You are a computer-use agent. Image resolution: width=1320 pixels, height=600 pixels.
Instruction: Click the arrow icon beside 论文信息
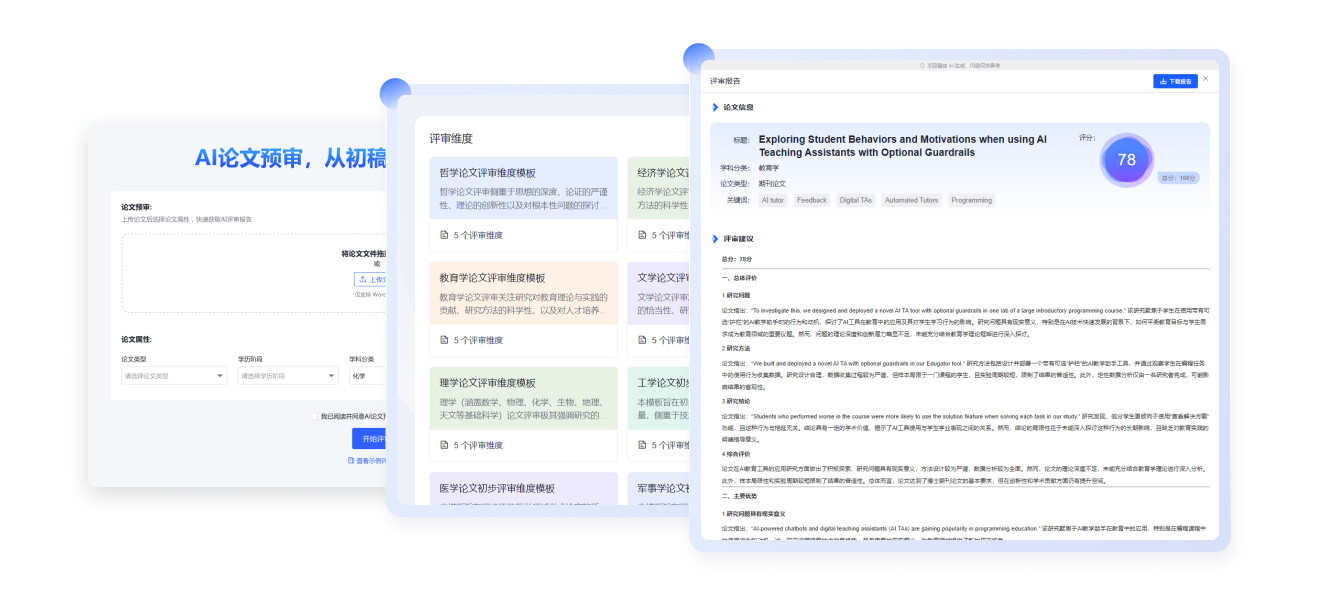click(715, 107)
